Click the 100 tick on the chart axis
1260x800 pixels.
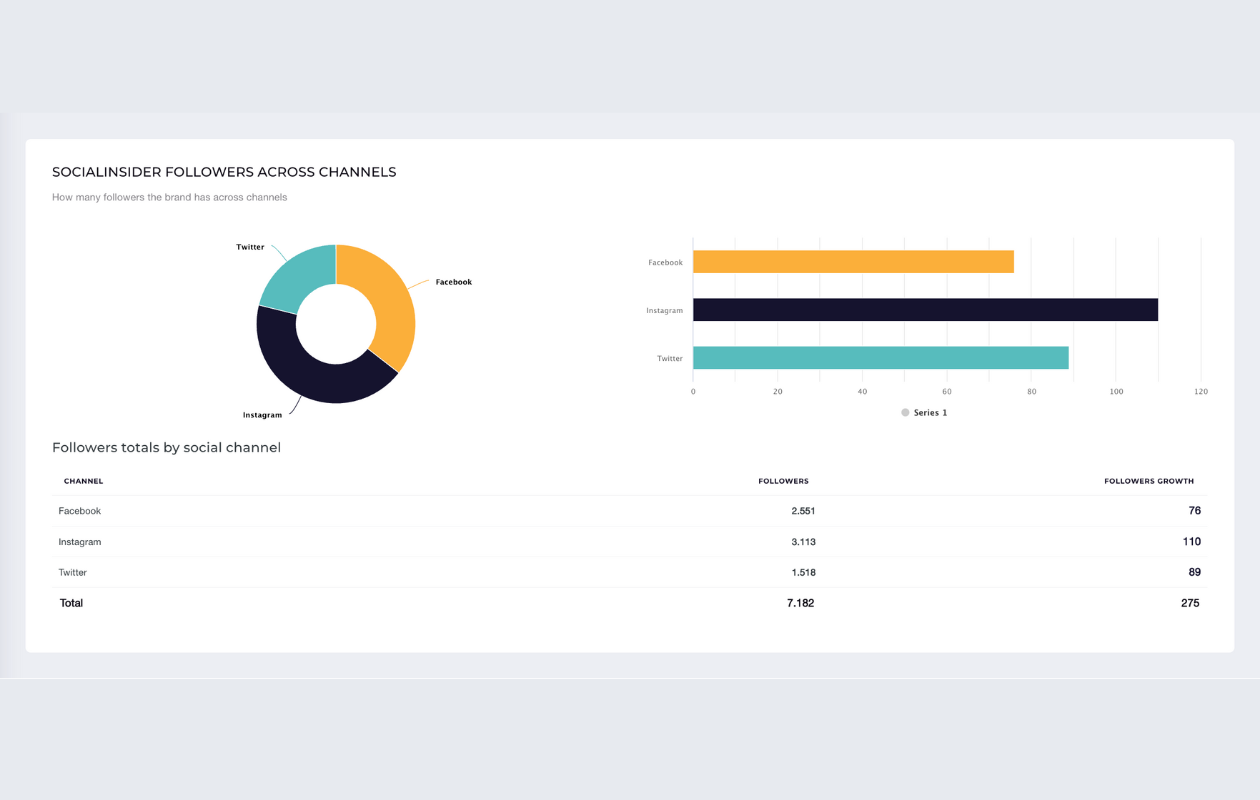tap(1116, 392)
